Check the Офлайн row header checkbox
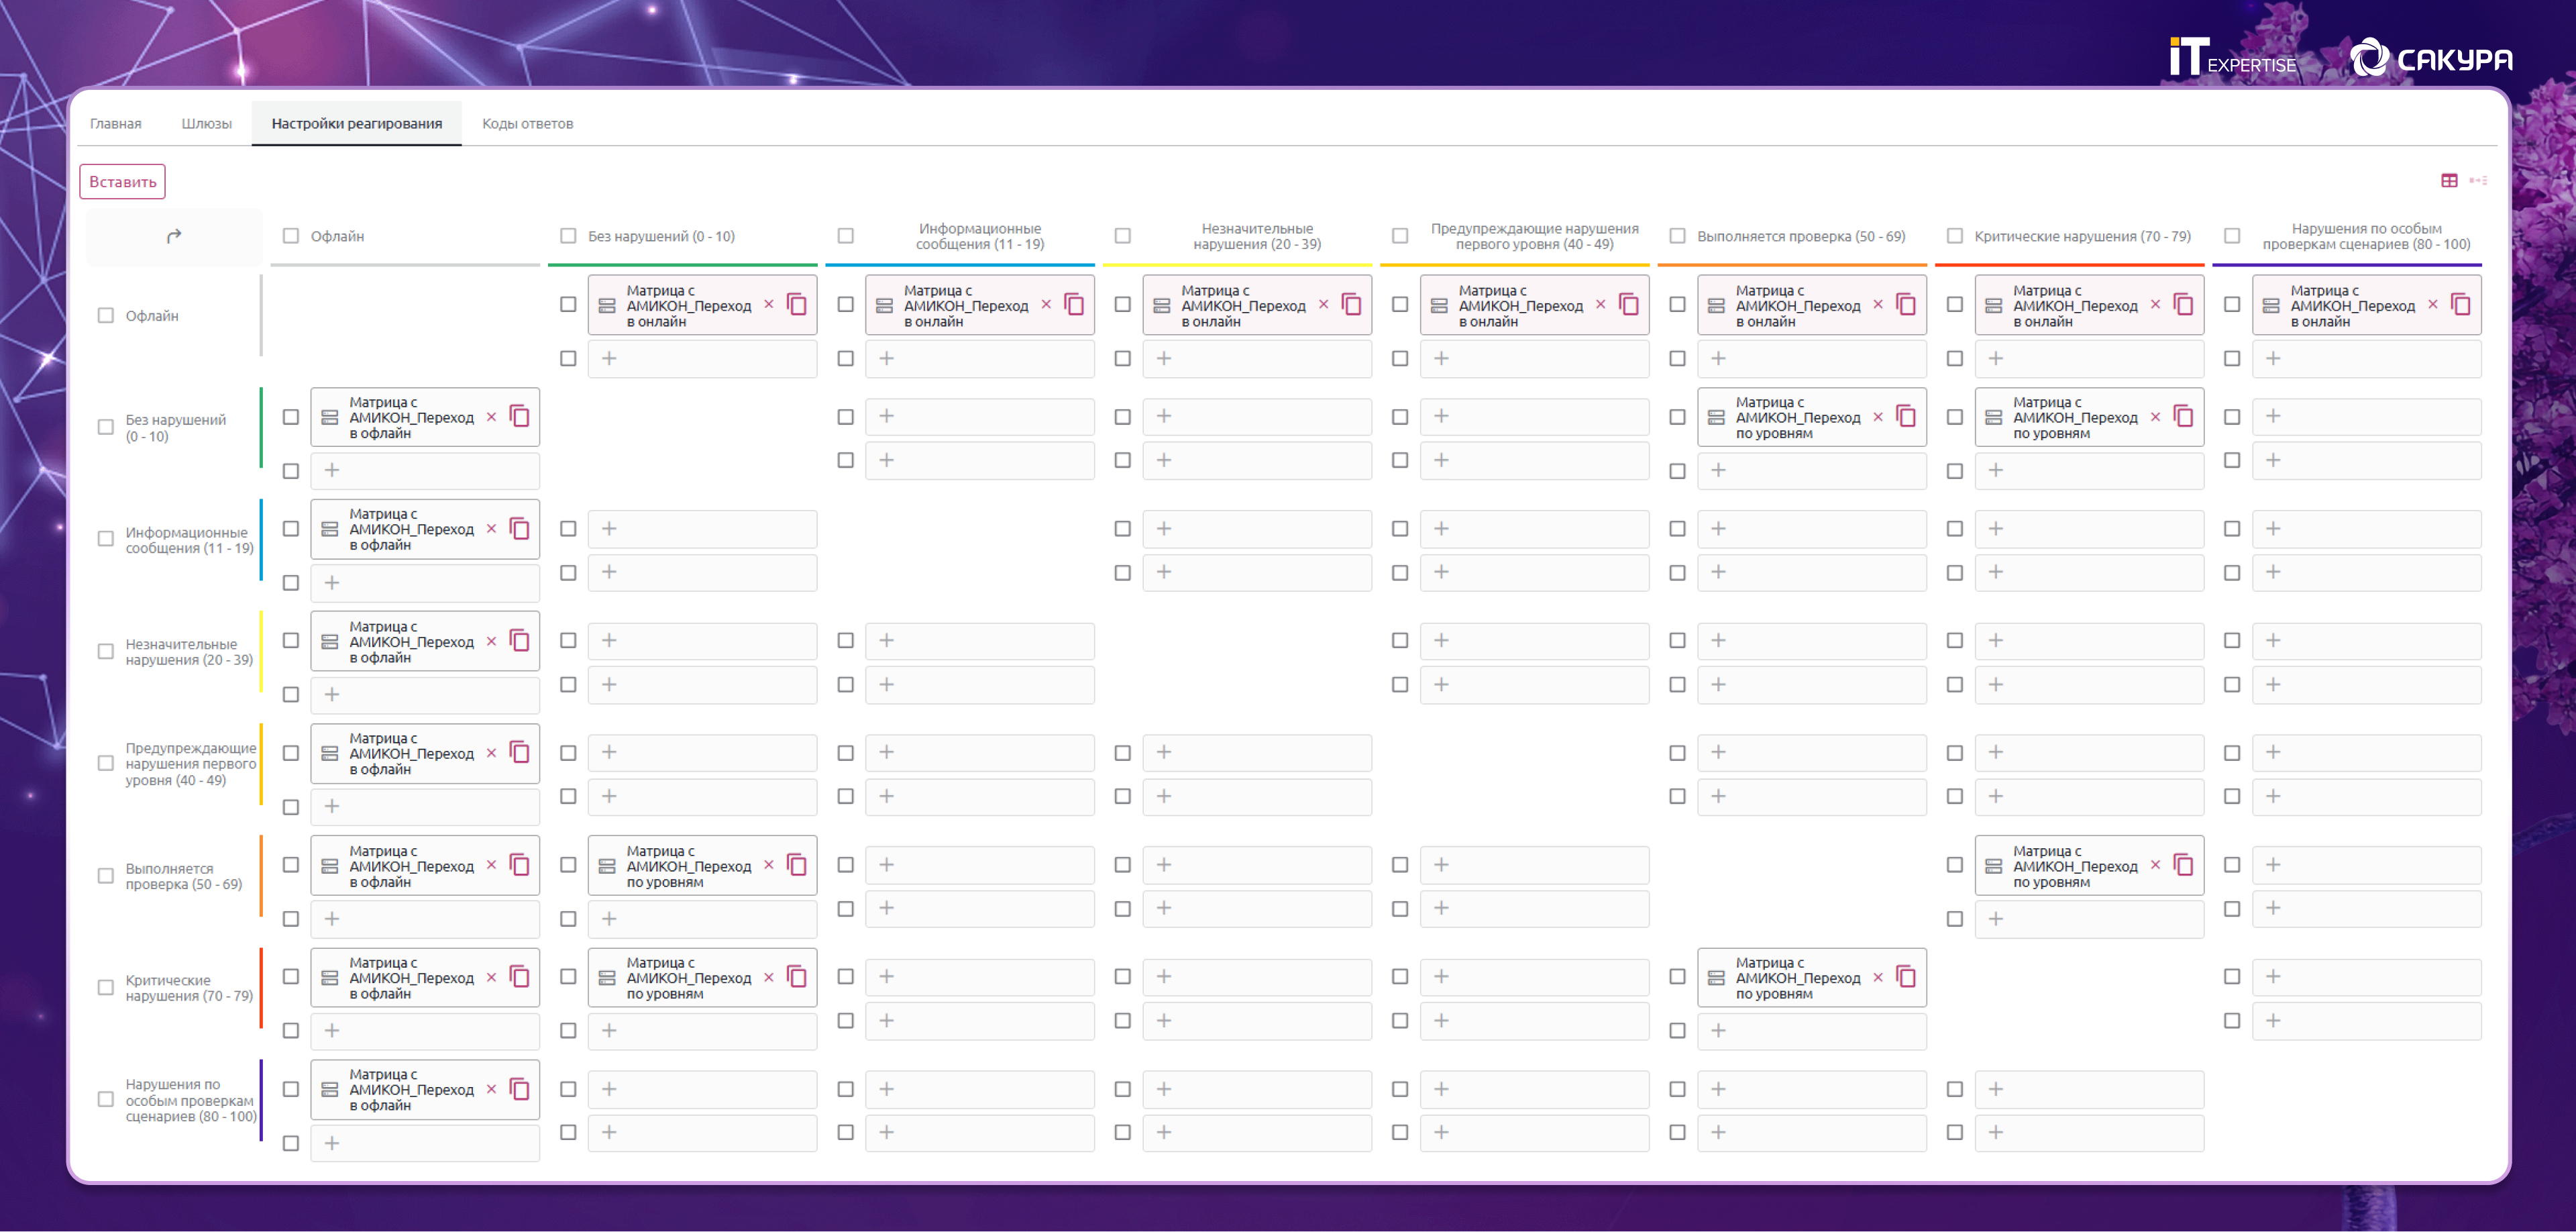Image resolution: width=2576 pixels, height=1232 pixels. (x=106, y=315)
